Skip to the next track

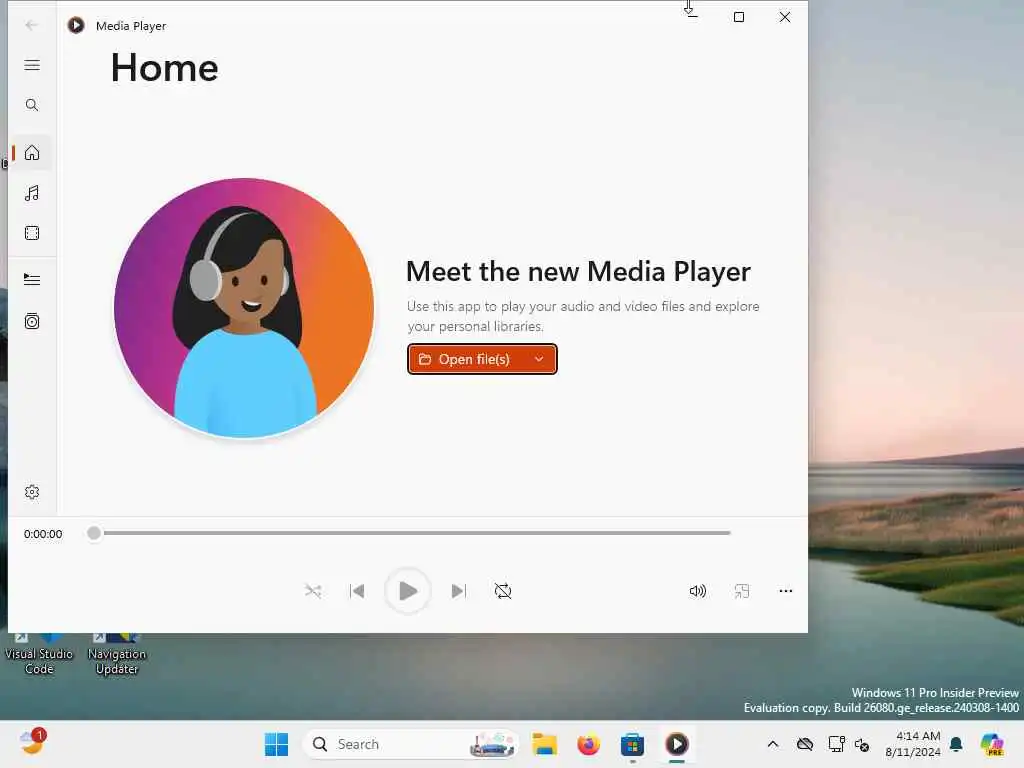click(459, 591)
